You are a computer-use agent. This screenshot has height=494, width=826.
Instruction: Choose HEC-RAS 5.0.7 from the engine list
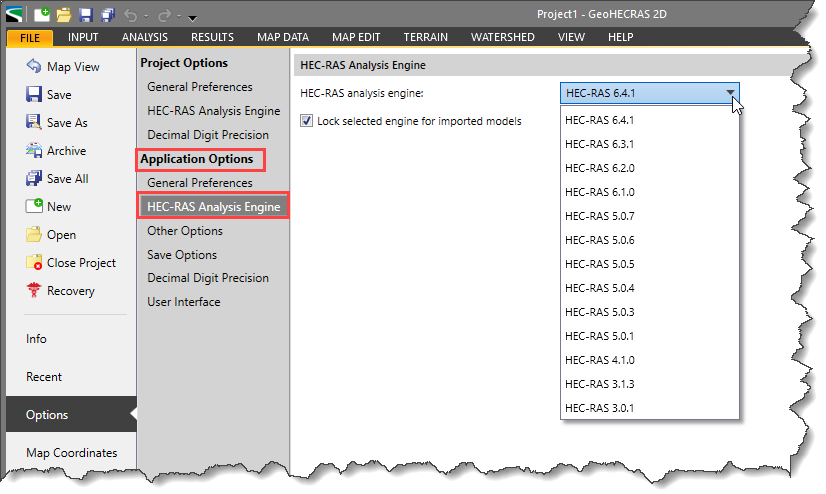click(x=650, y=216)
